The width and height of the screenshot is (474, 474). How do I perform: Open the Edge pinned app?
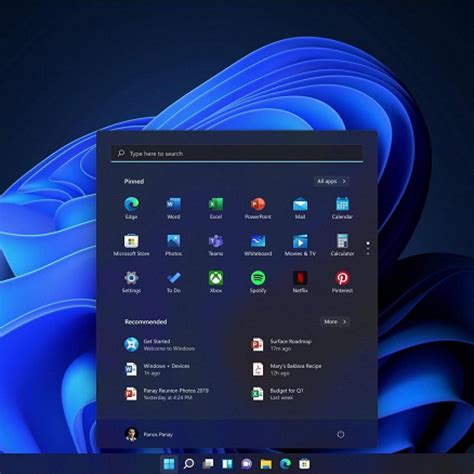coord(131,208)
